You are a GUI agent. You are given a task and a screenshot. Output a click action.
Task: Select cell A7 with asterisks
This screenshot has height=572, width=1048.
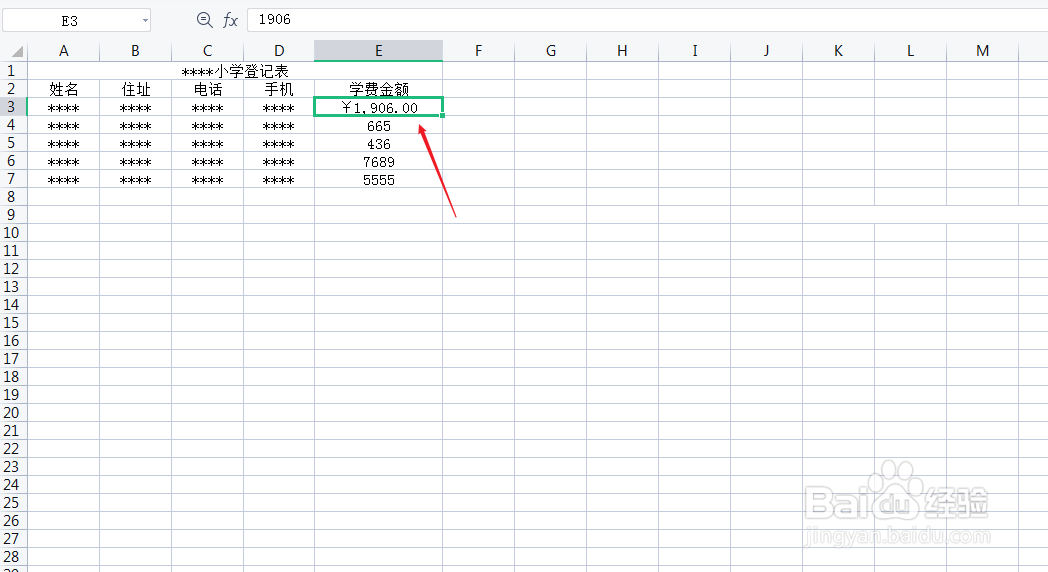tap(63, 180)
